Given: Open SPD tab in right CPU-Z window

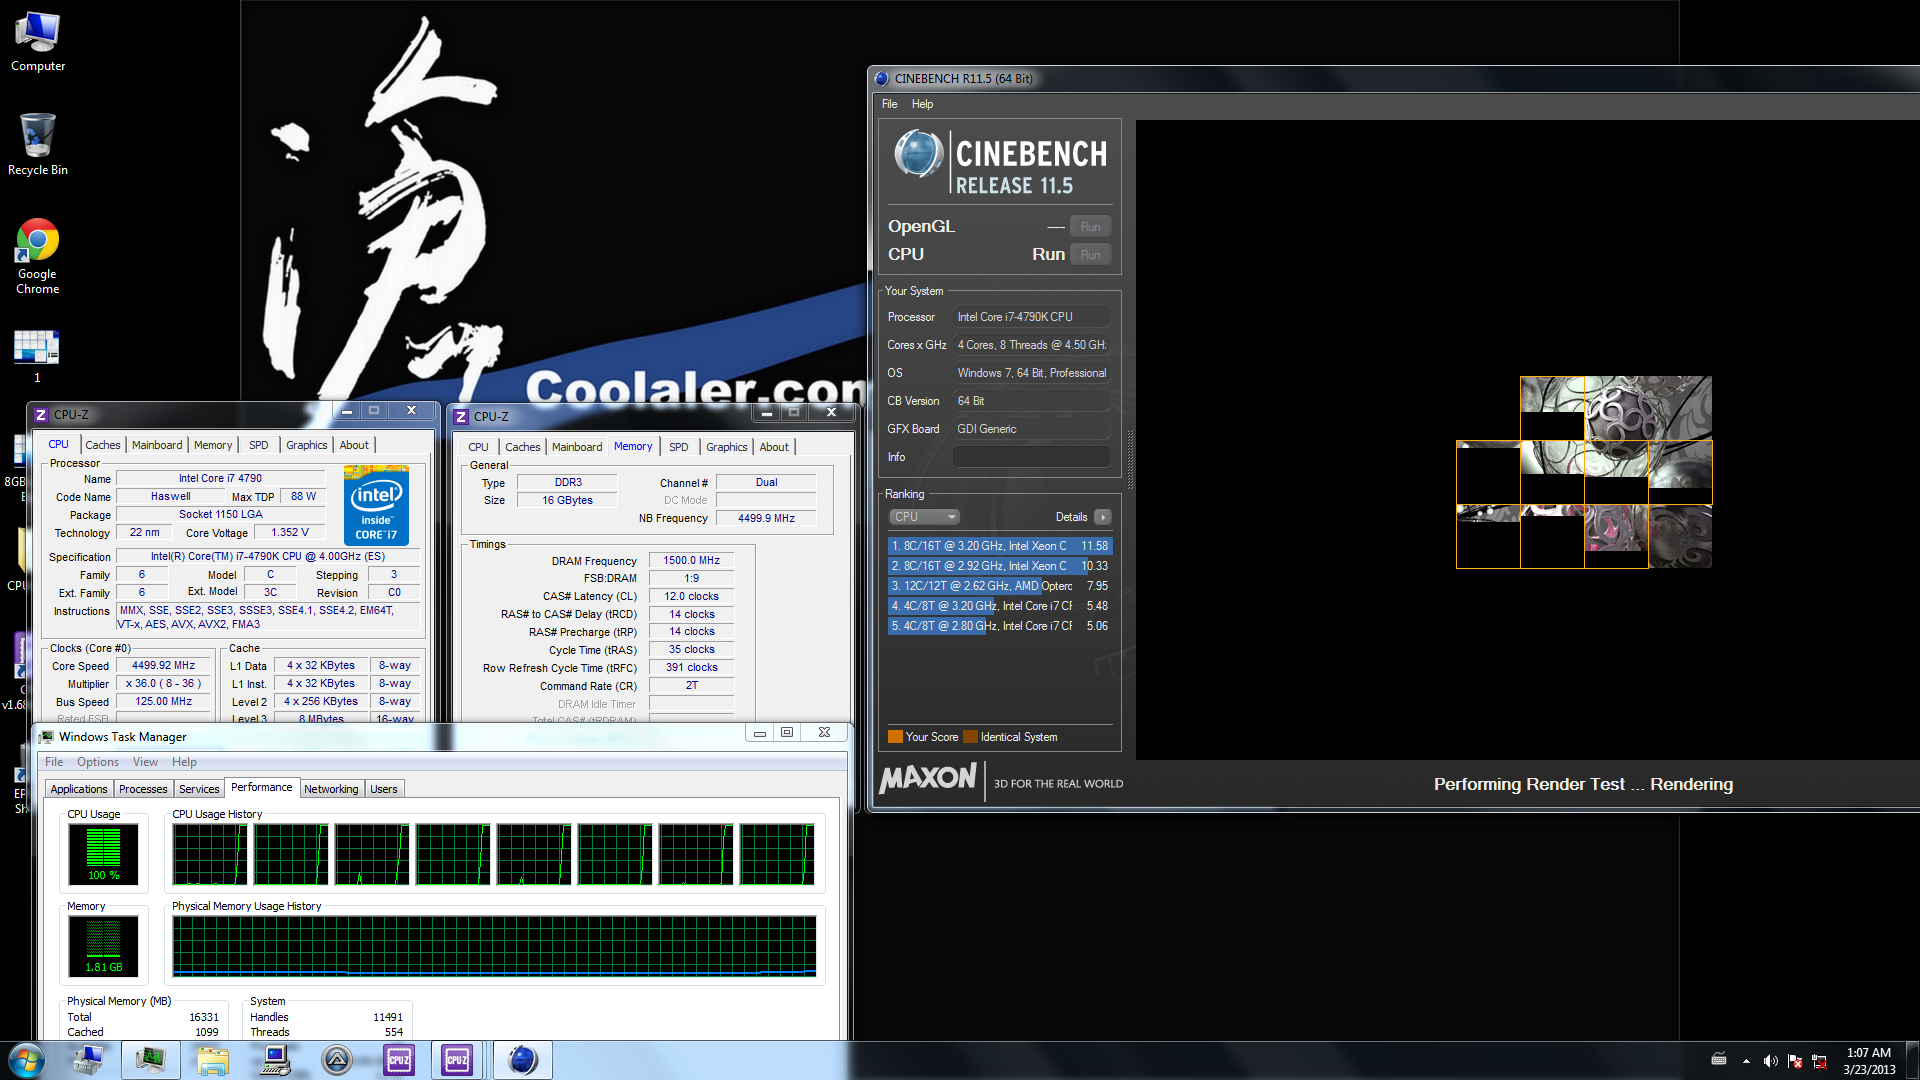Looking at the screenshot, I should tap(679, 447).
